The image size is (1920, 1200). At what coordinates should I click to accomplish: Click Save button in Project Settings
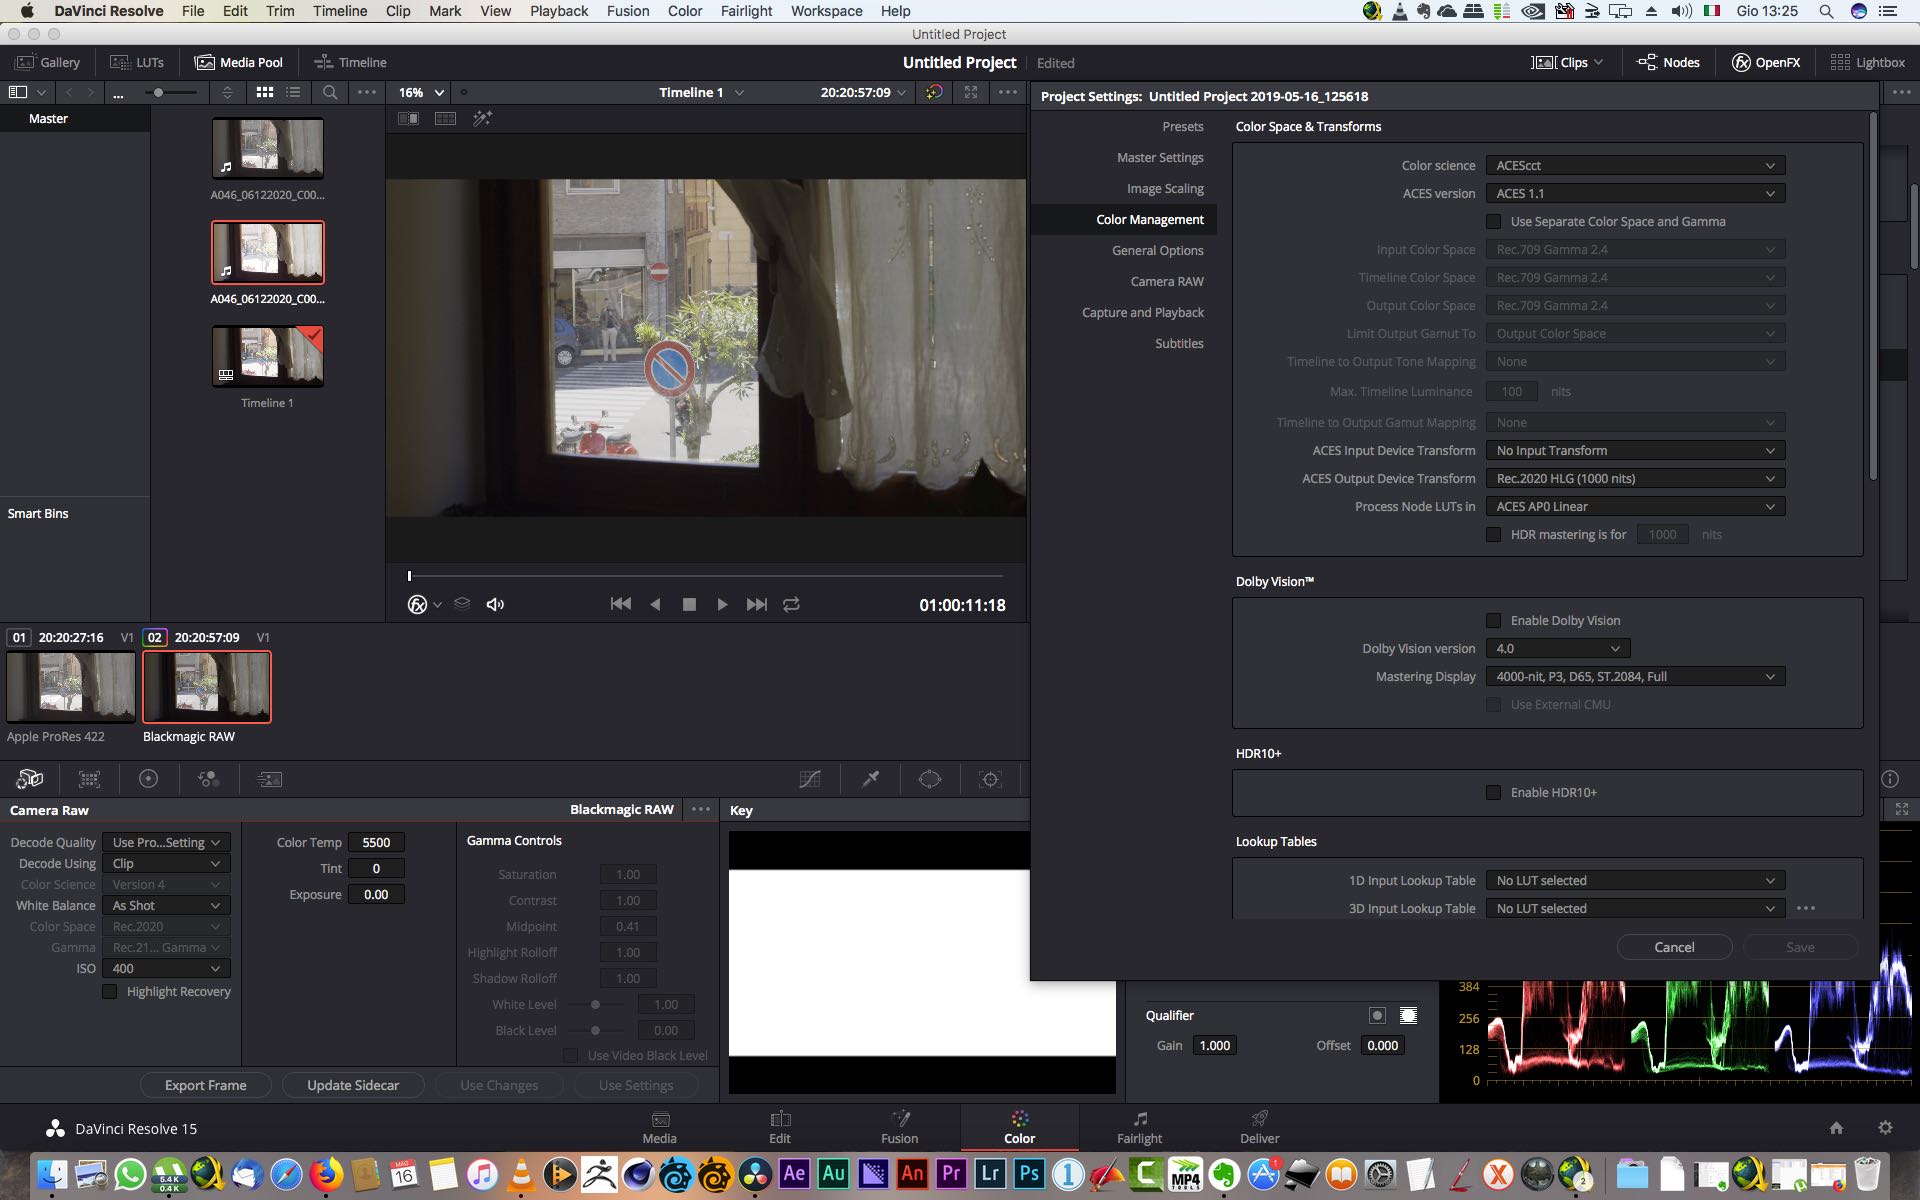click(x=1798, y=947)
